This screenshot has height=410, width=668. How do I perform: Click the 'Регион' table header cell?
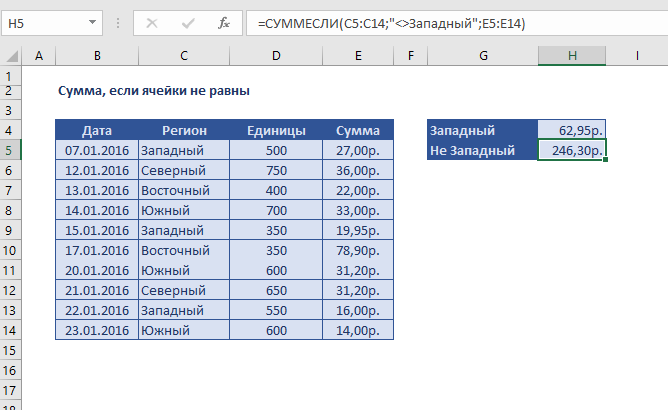pos(184,130)
